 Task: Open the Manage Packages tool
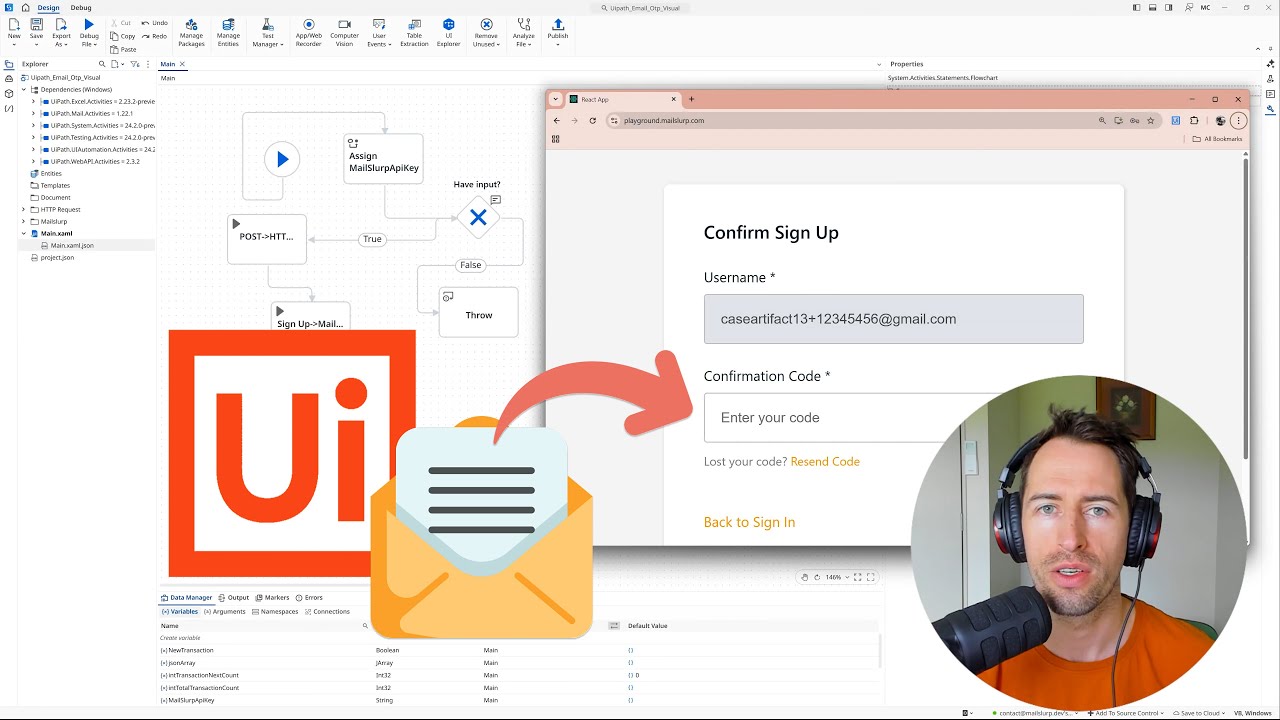(x=191, y=33)
